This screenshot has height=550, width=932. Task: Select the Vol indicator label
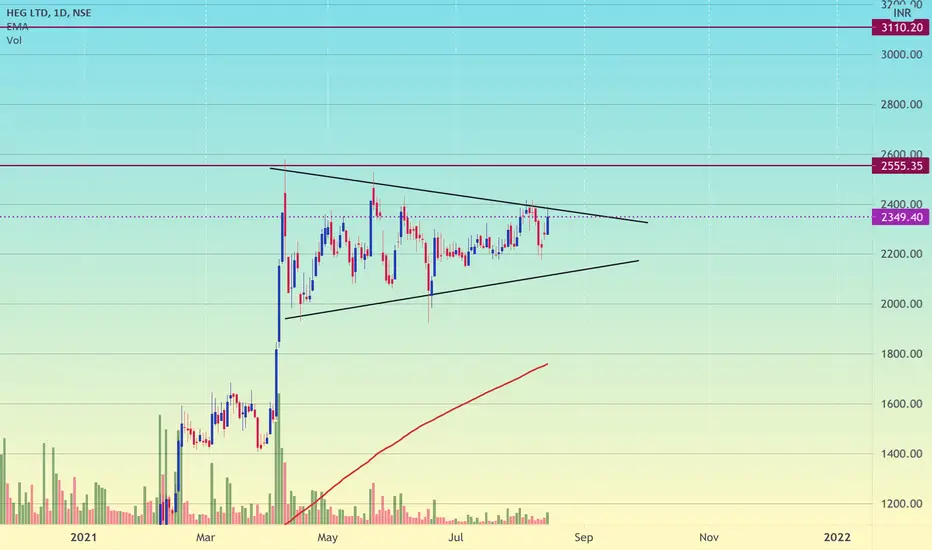[14, 40]
